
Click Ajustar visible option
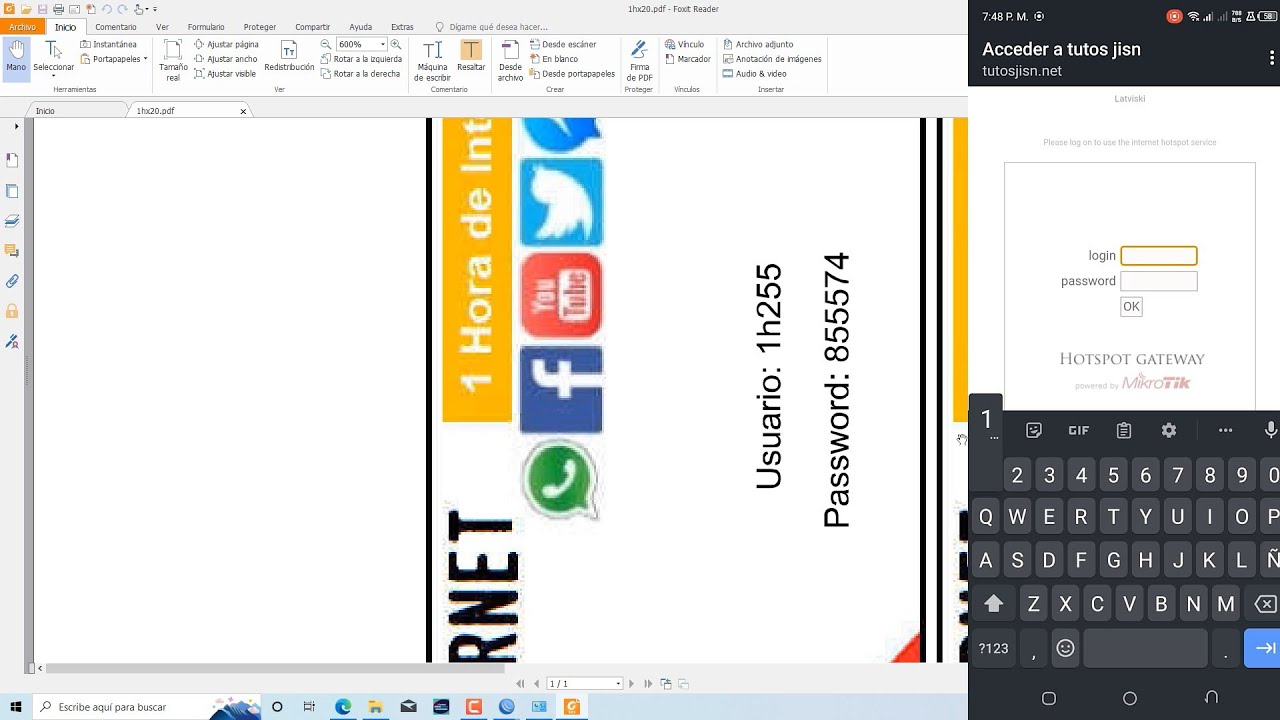coord(225,74)
